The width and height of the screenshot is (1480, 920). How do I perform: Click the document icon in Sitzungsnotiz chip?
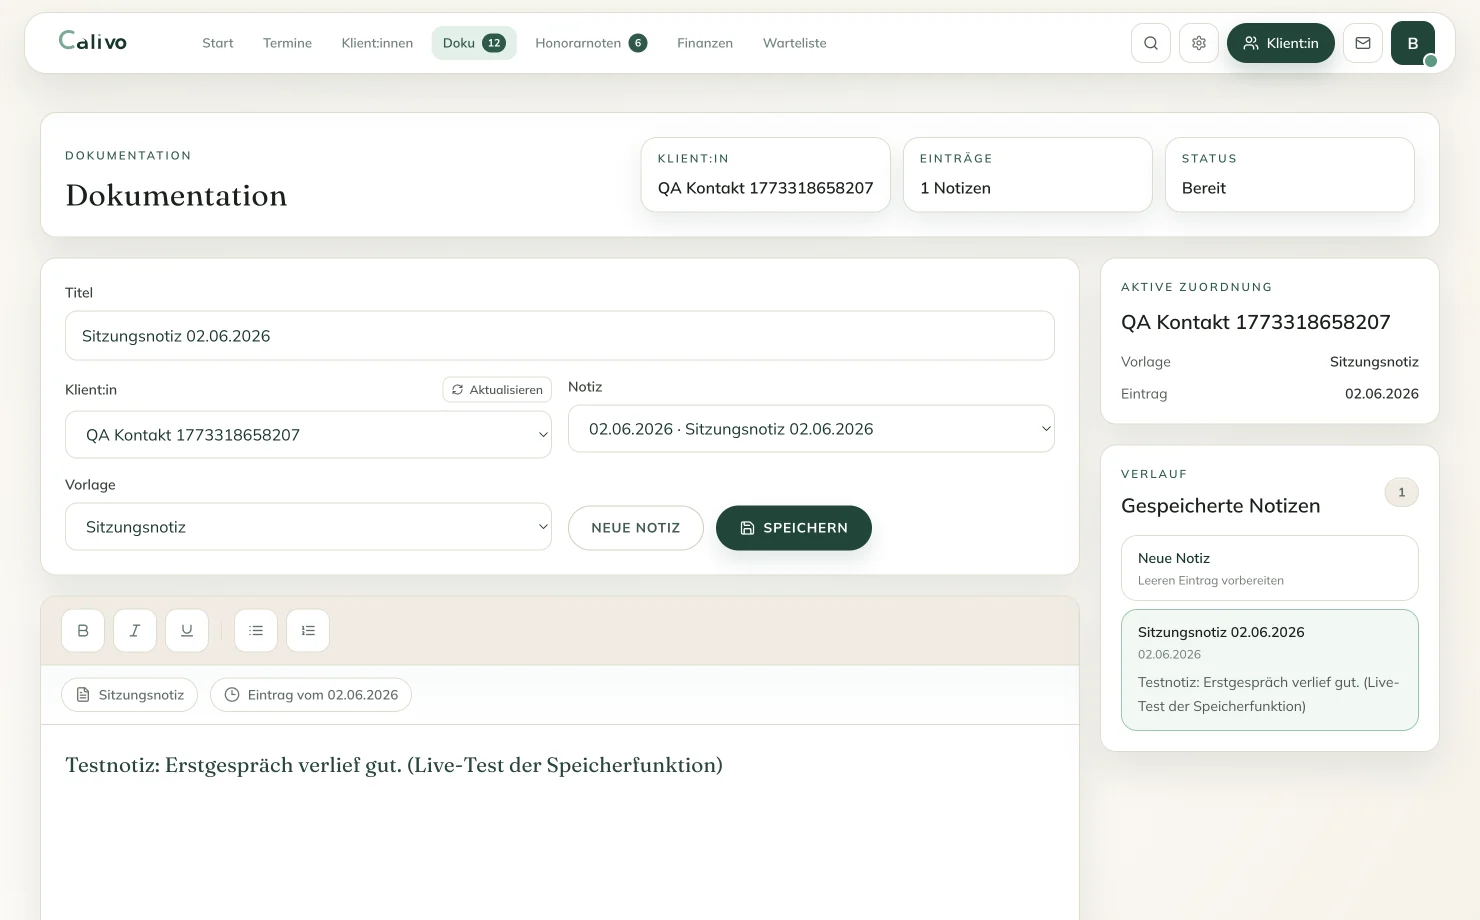[84, 695]
